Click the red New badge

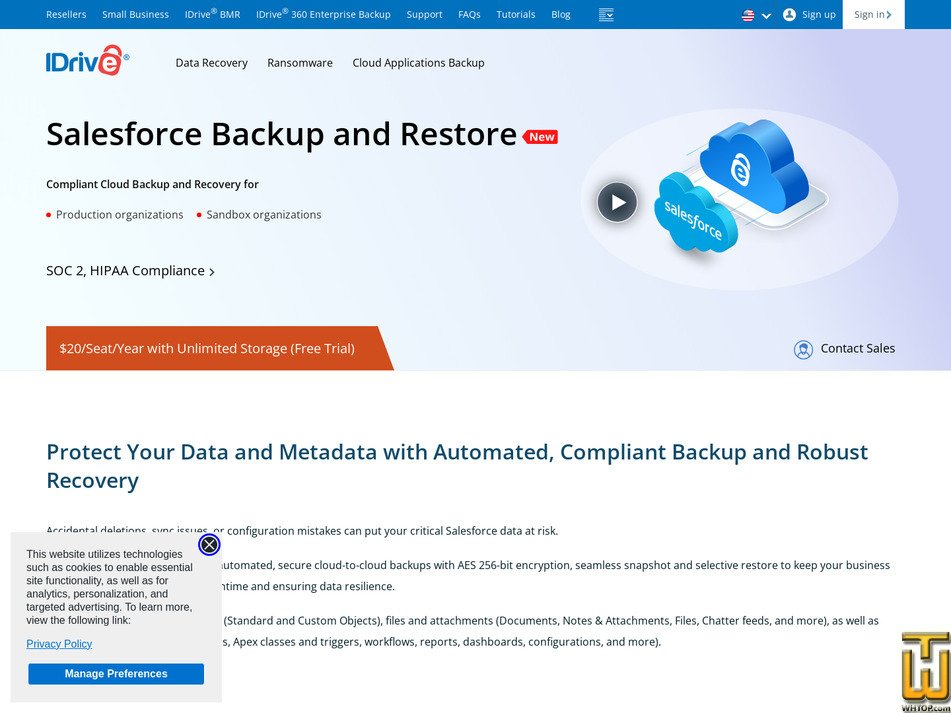pyautogui.click(x=540, y=137)
